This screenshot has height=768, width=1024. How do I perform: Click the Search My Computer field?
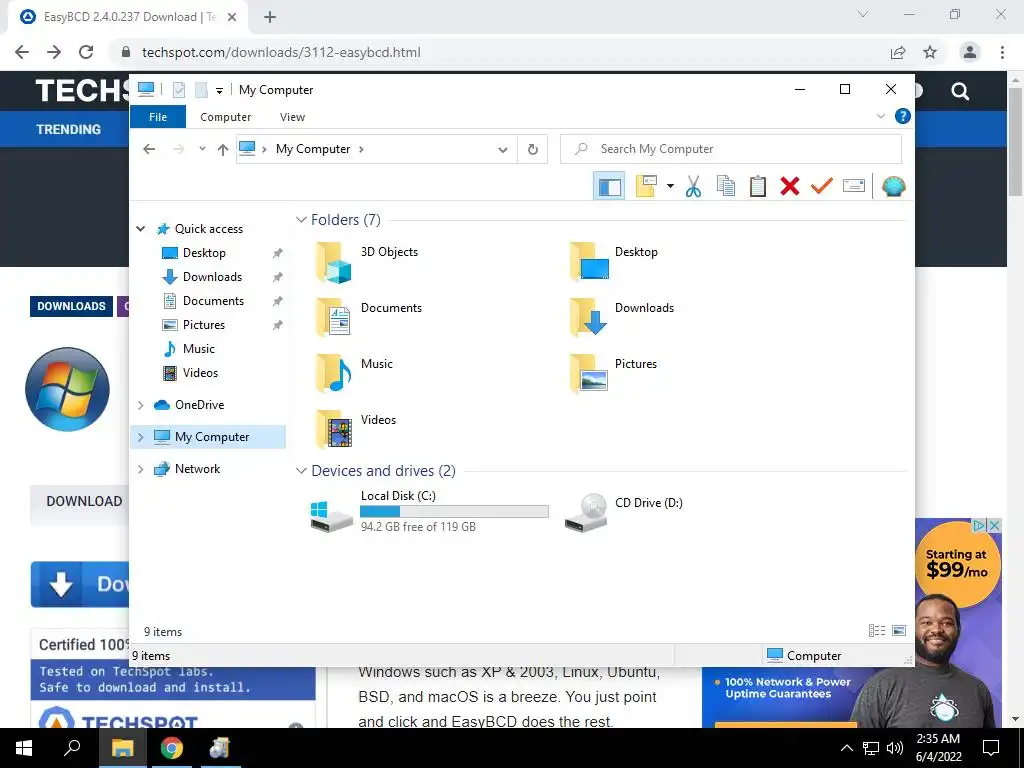[731, 149]
